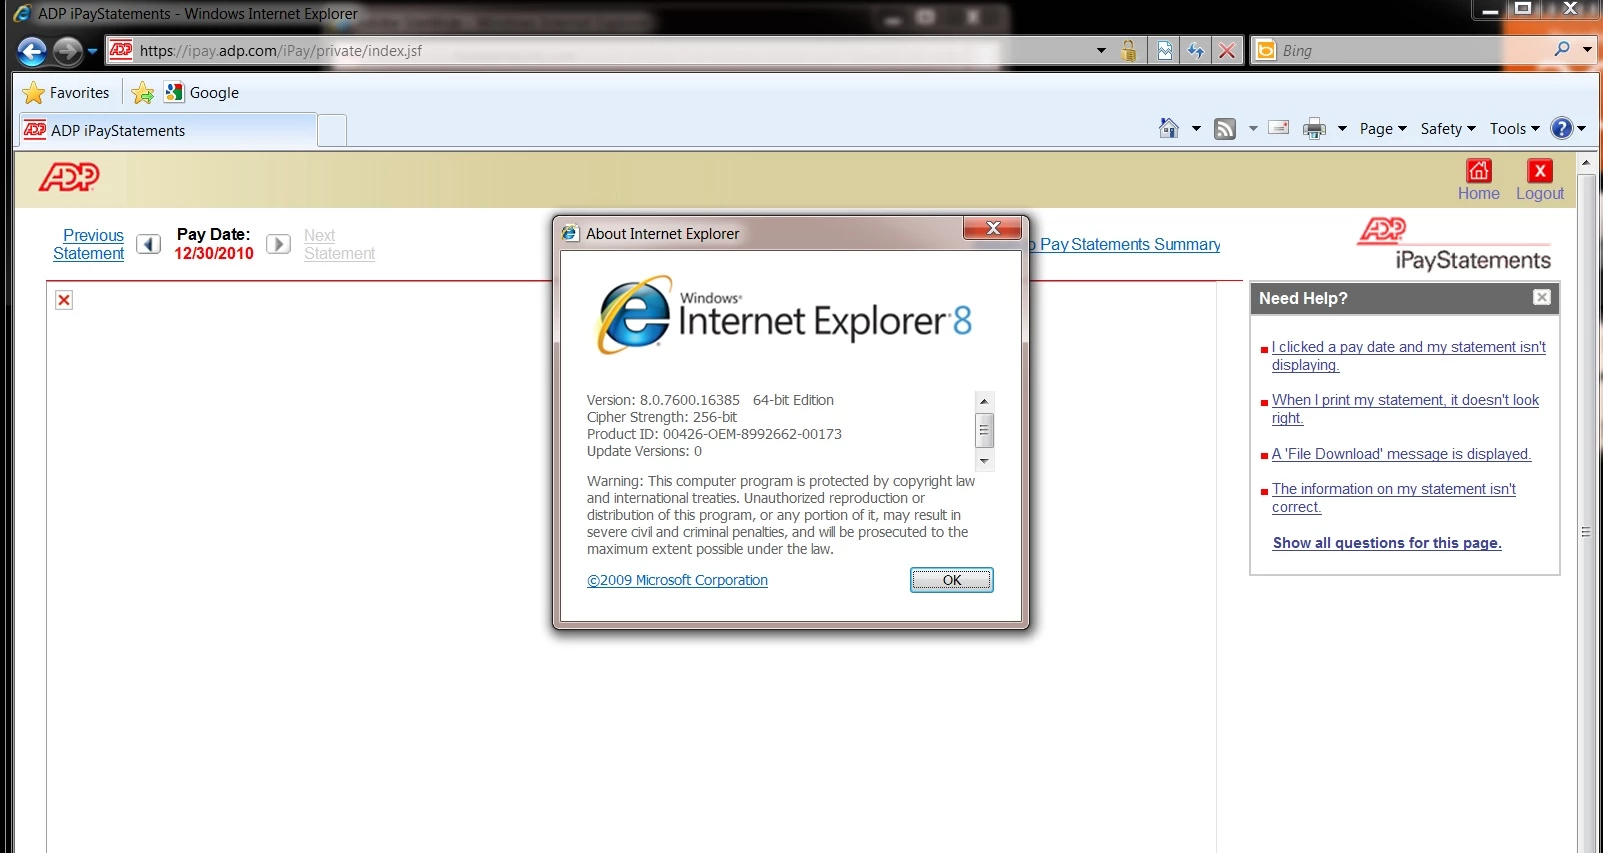Click the version info scrollbar thumb
1603x853 pixels.
pos(984,430)
